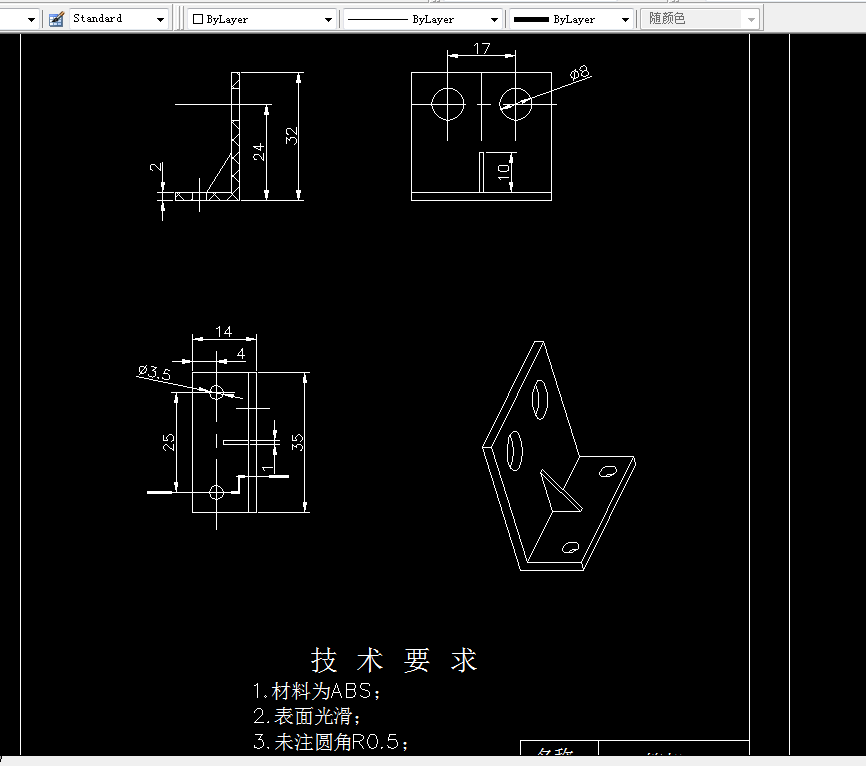Select the 35 dimension text

[x=297, y=442]
